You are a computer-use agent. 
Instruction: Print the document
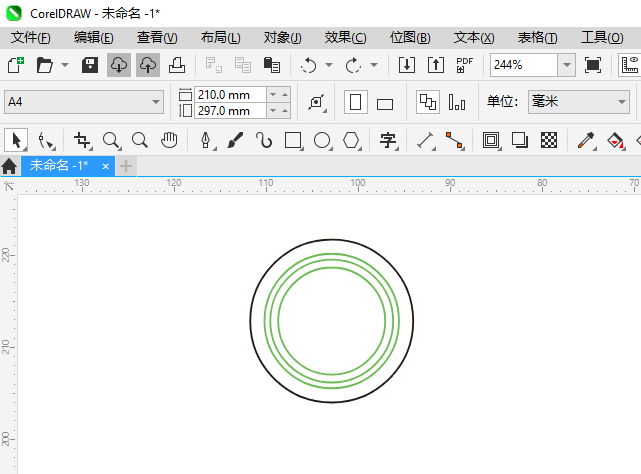177,65
